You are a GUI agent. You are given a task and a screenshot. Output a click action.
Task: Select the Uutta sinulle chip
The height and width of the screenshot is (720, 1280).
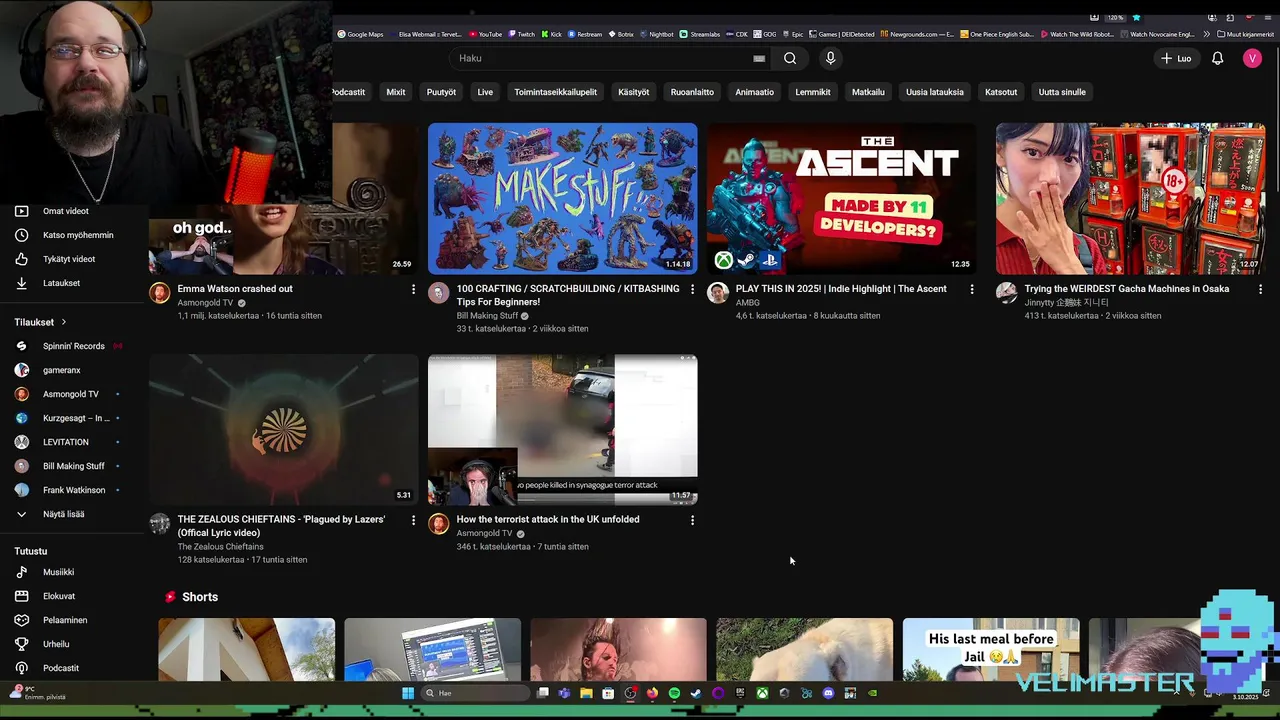click(x=1062, y=92)
